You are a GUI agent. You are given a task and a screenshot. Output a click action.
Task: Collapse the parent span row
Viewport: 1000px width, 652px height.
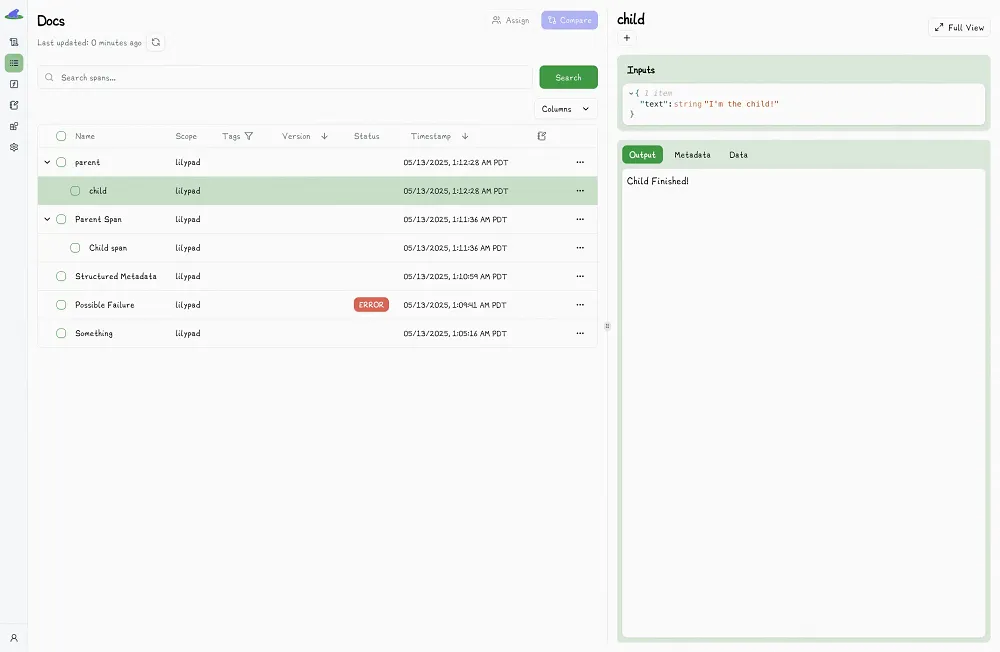point(47,162)
